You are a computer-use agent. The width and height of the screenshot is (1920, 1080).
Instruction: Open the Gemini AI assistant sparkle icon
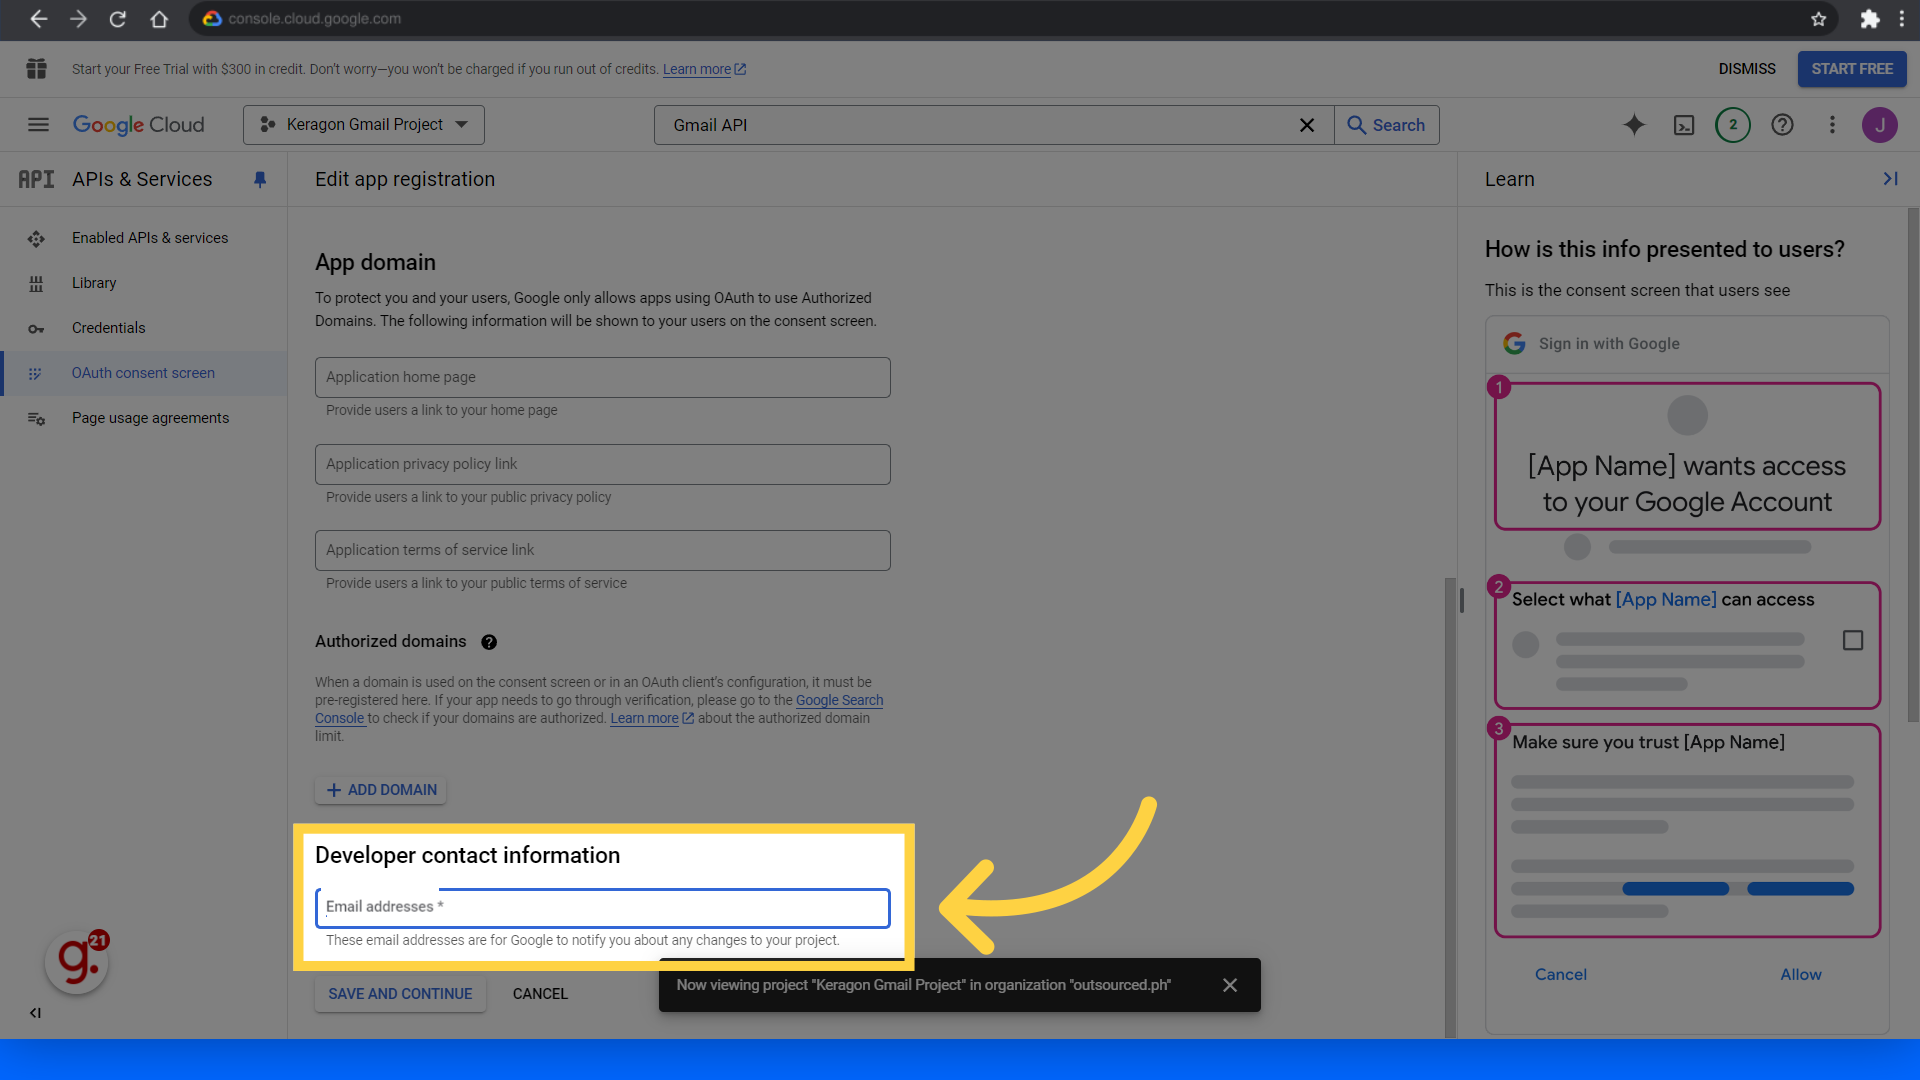[x=1634, y=125]
